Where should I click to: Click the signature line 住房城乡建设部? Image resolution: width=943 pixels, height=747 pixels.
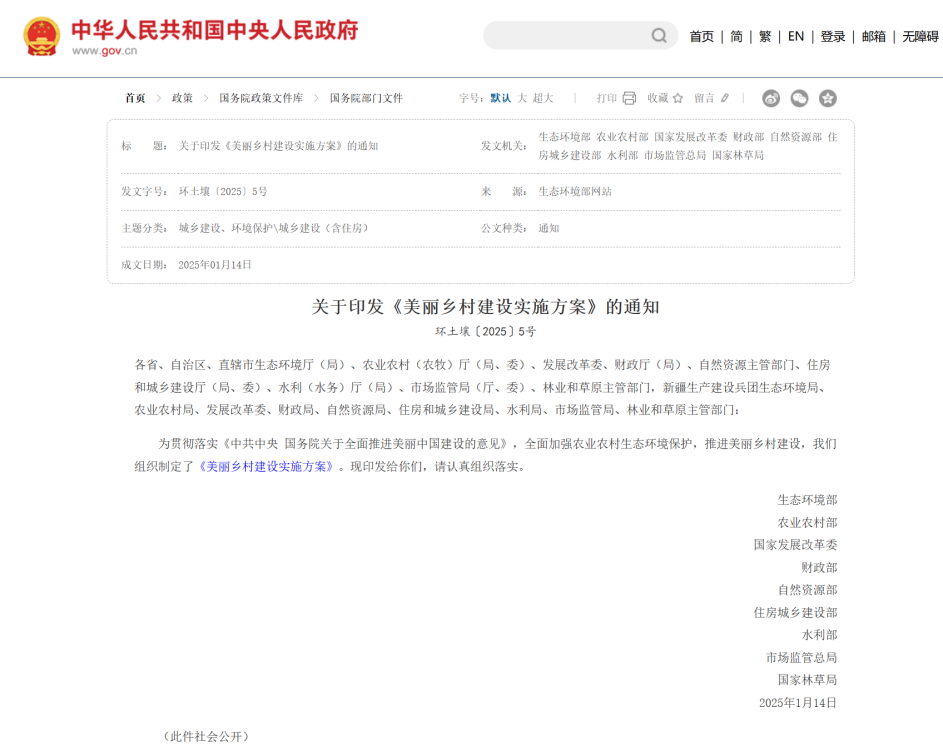[795, 613]
